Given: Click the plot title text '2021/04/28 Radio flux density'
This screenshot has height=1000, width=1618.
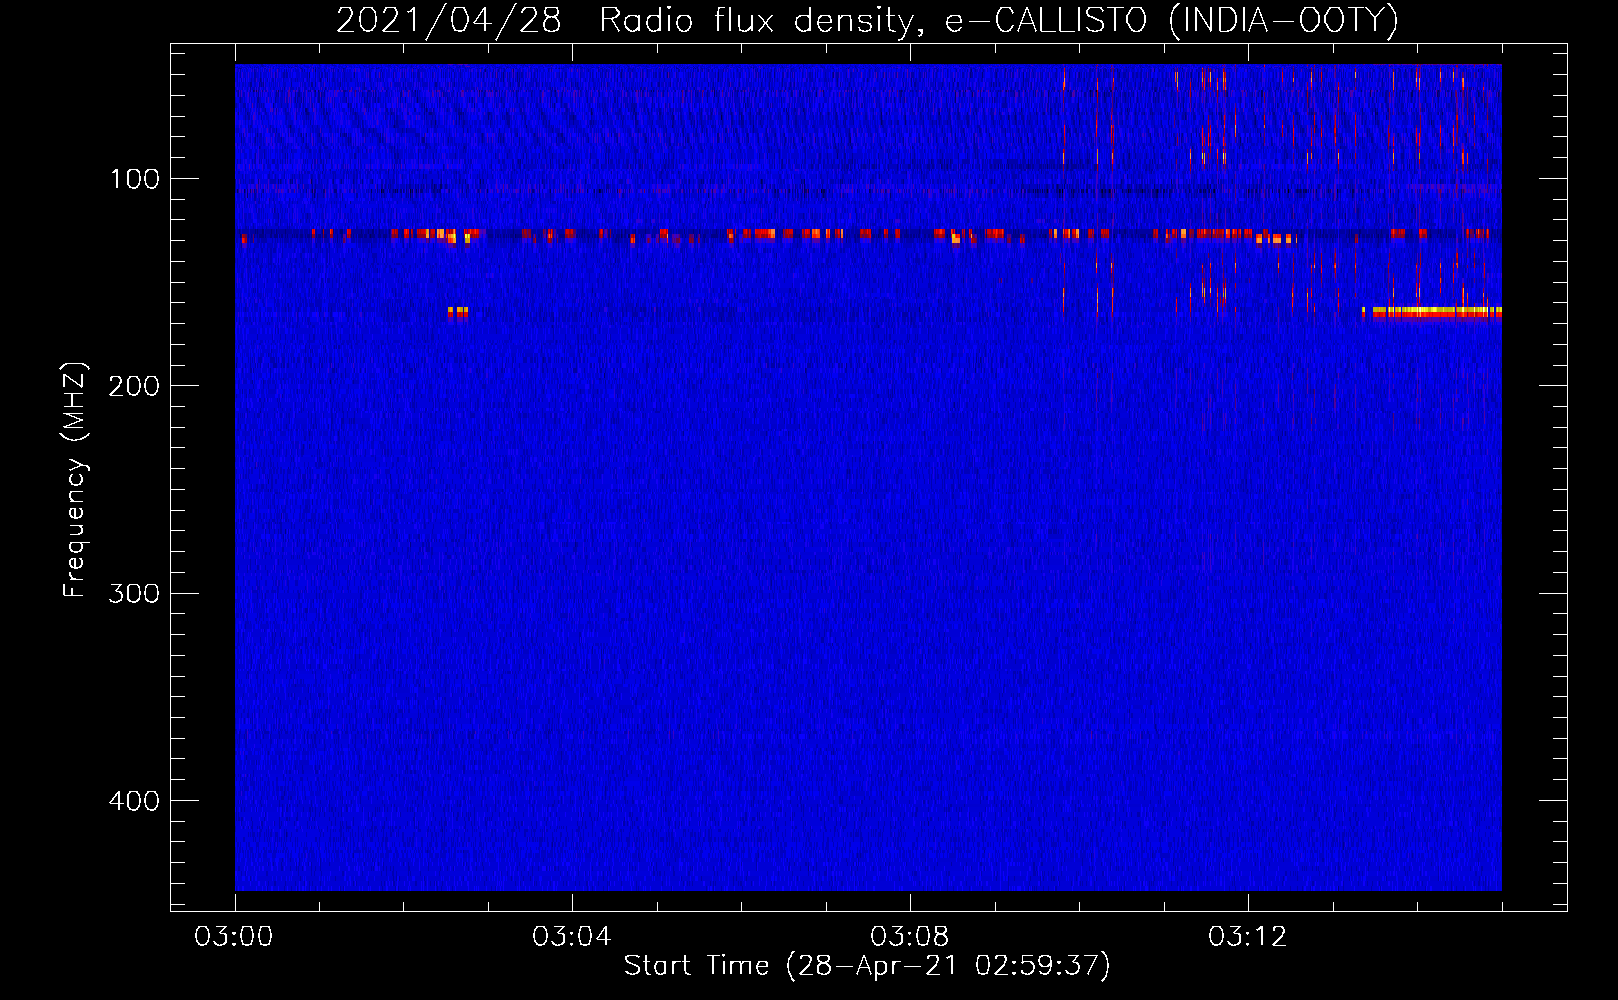Looking at the screenshot, I should coord(625,21).
